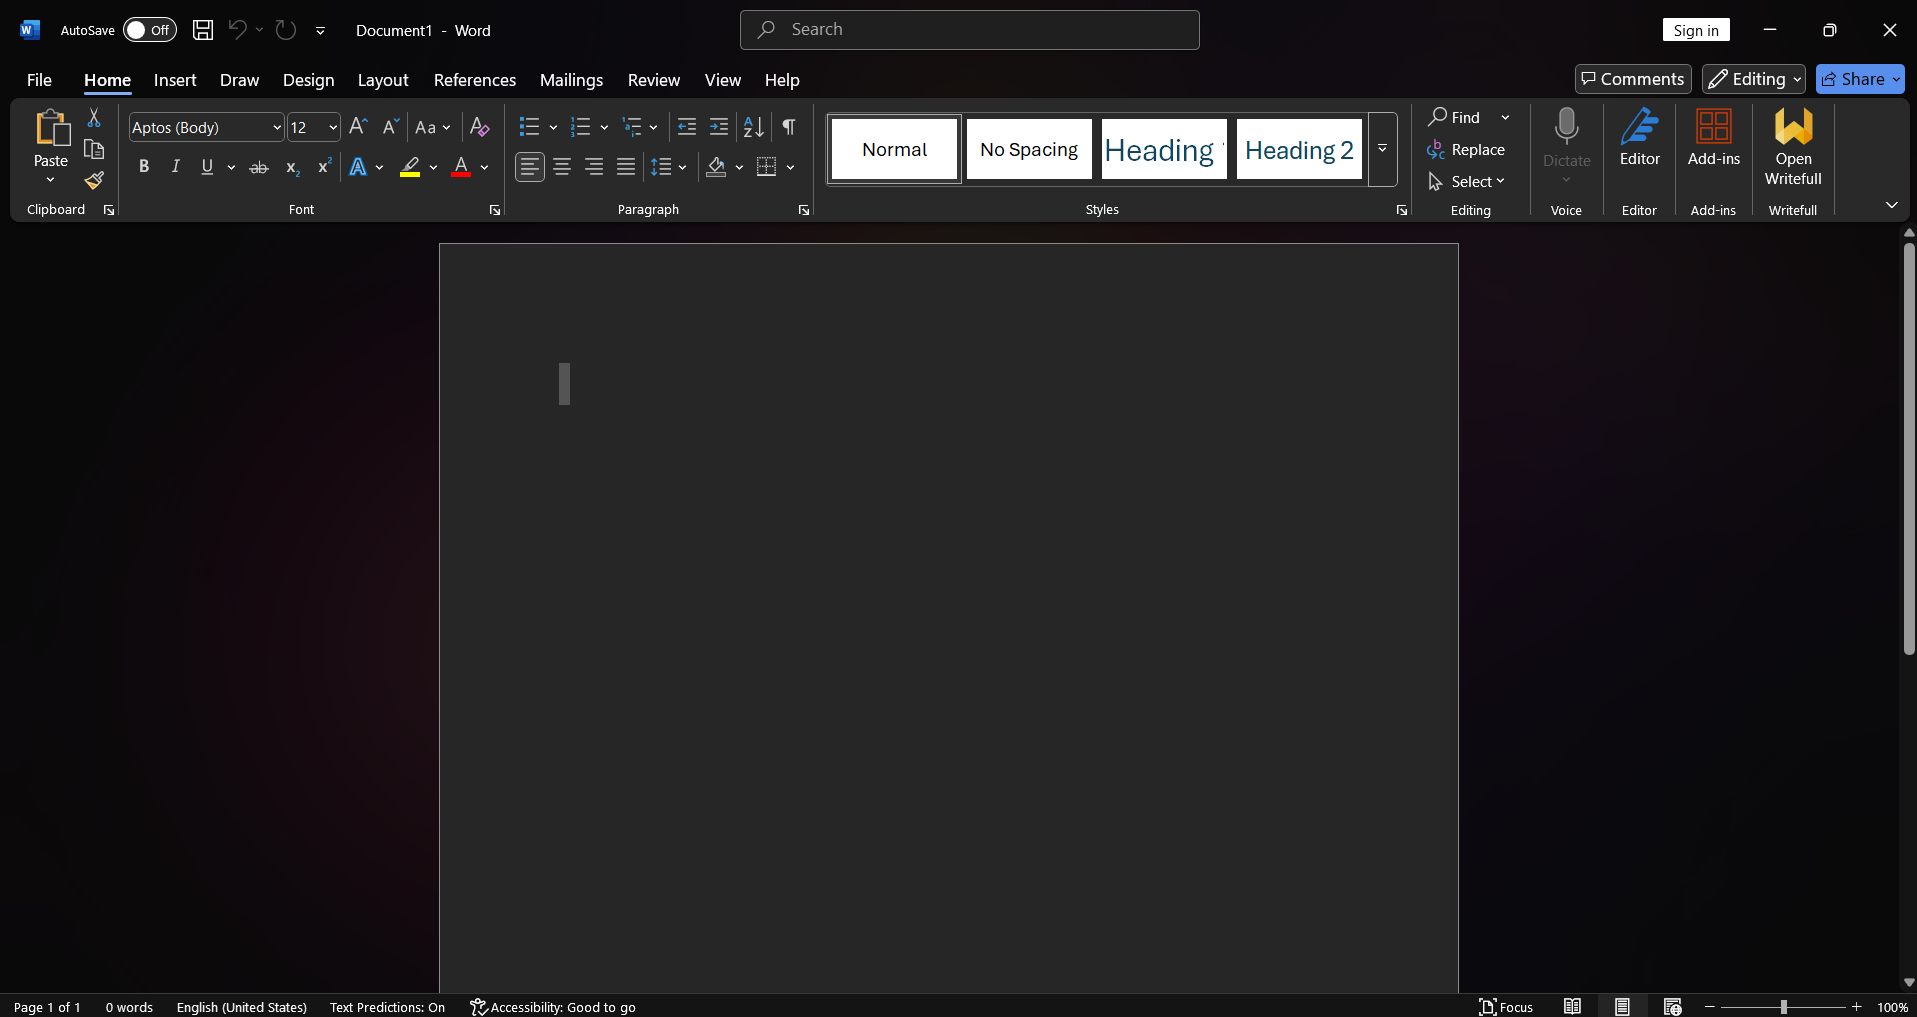Toggle the AutoSave switch
The height and width of the screenshot is (1017, 1917).
pyautogui.click(x=150, y=30)
